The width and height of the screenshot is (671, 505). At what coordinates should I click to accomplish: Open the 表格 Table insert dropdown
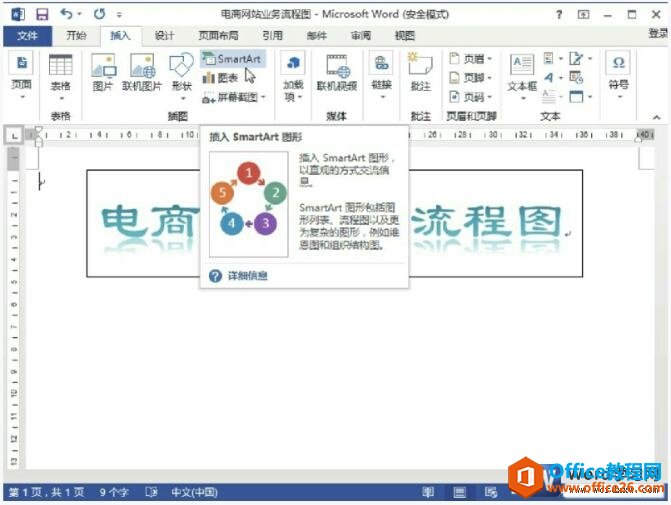(x=60, y=77)
